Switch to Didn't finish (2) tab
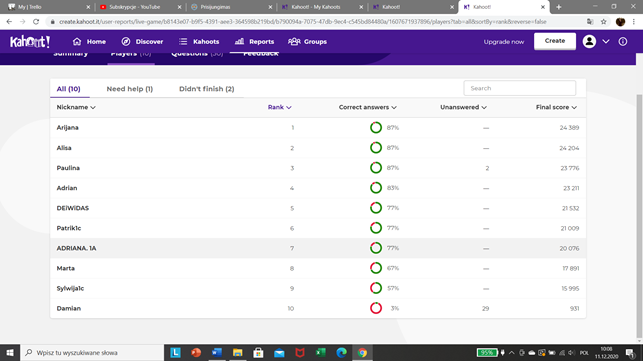Screen dimensions: 643x361 pyautogui.click(x=206, y=89)
